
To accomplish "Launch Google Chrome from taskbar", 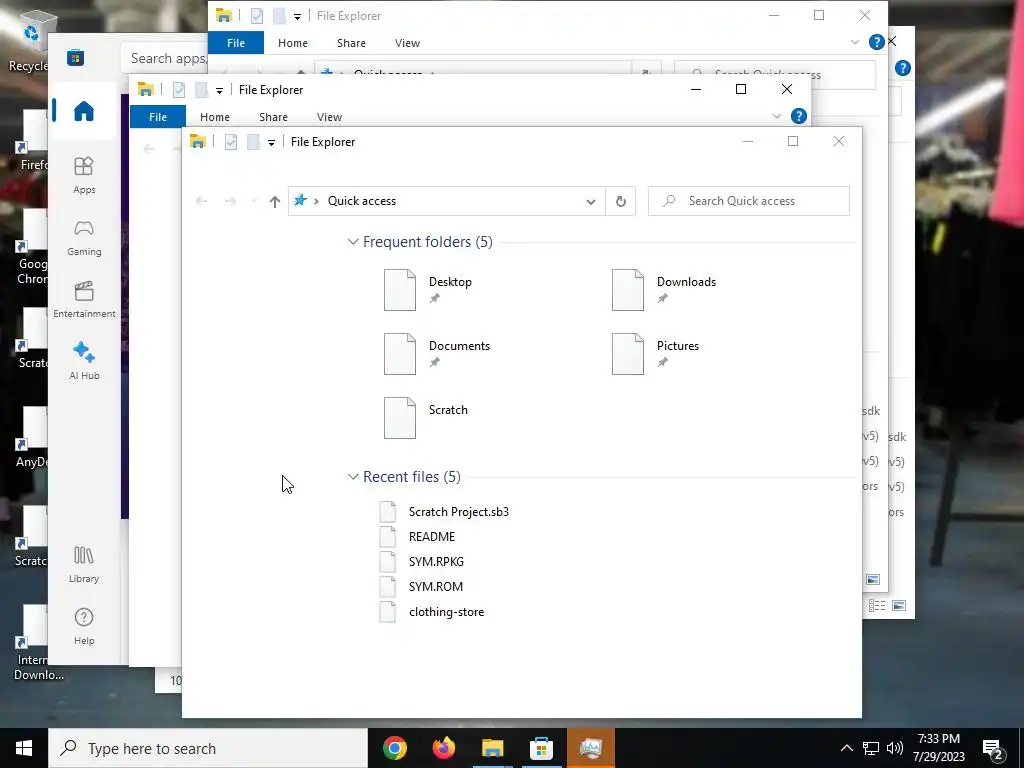I will (x=394, y=748).
